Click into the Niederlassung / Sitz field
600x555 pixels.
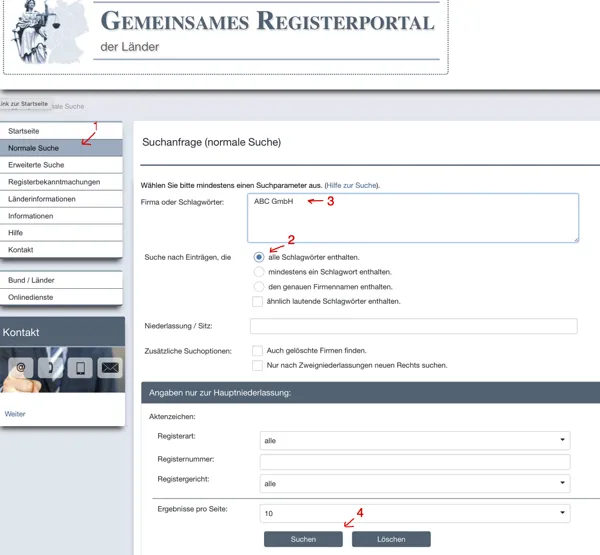tap(413, 326)
